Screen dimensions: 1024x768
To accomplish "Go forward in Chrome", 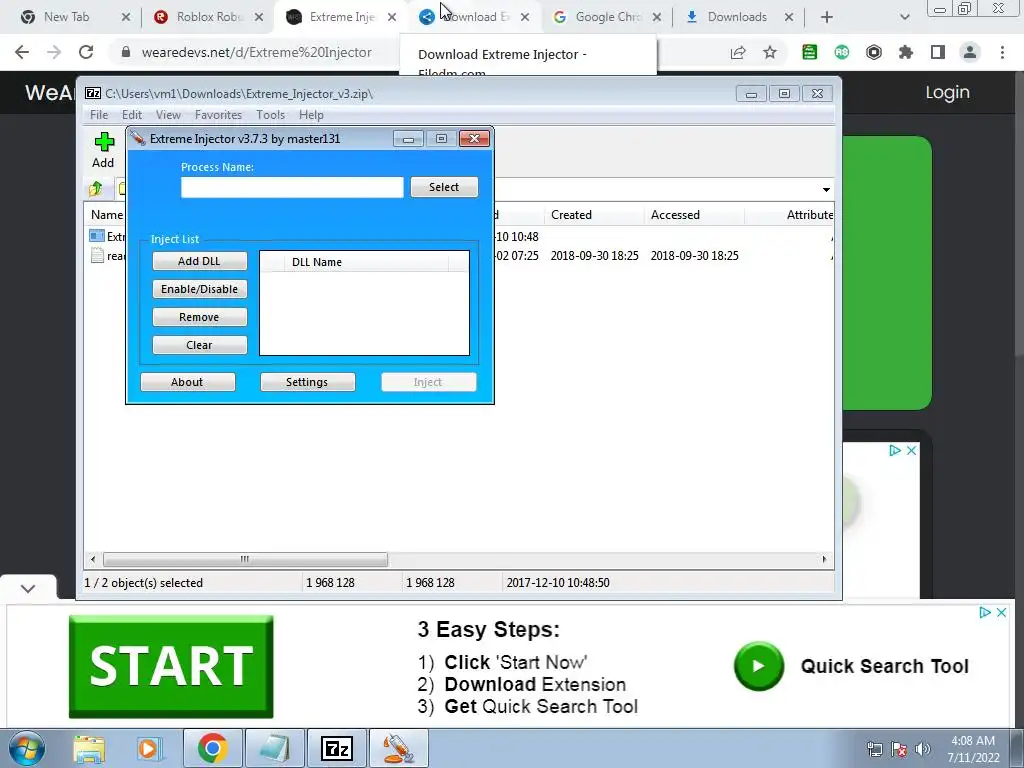I will click(54, 52).
